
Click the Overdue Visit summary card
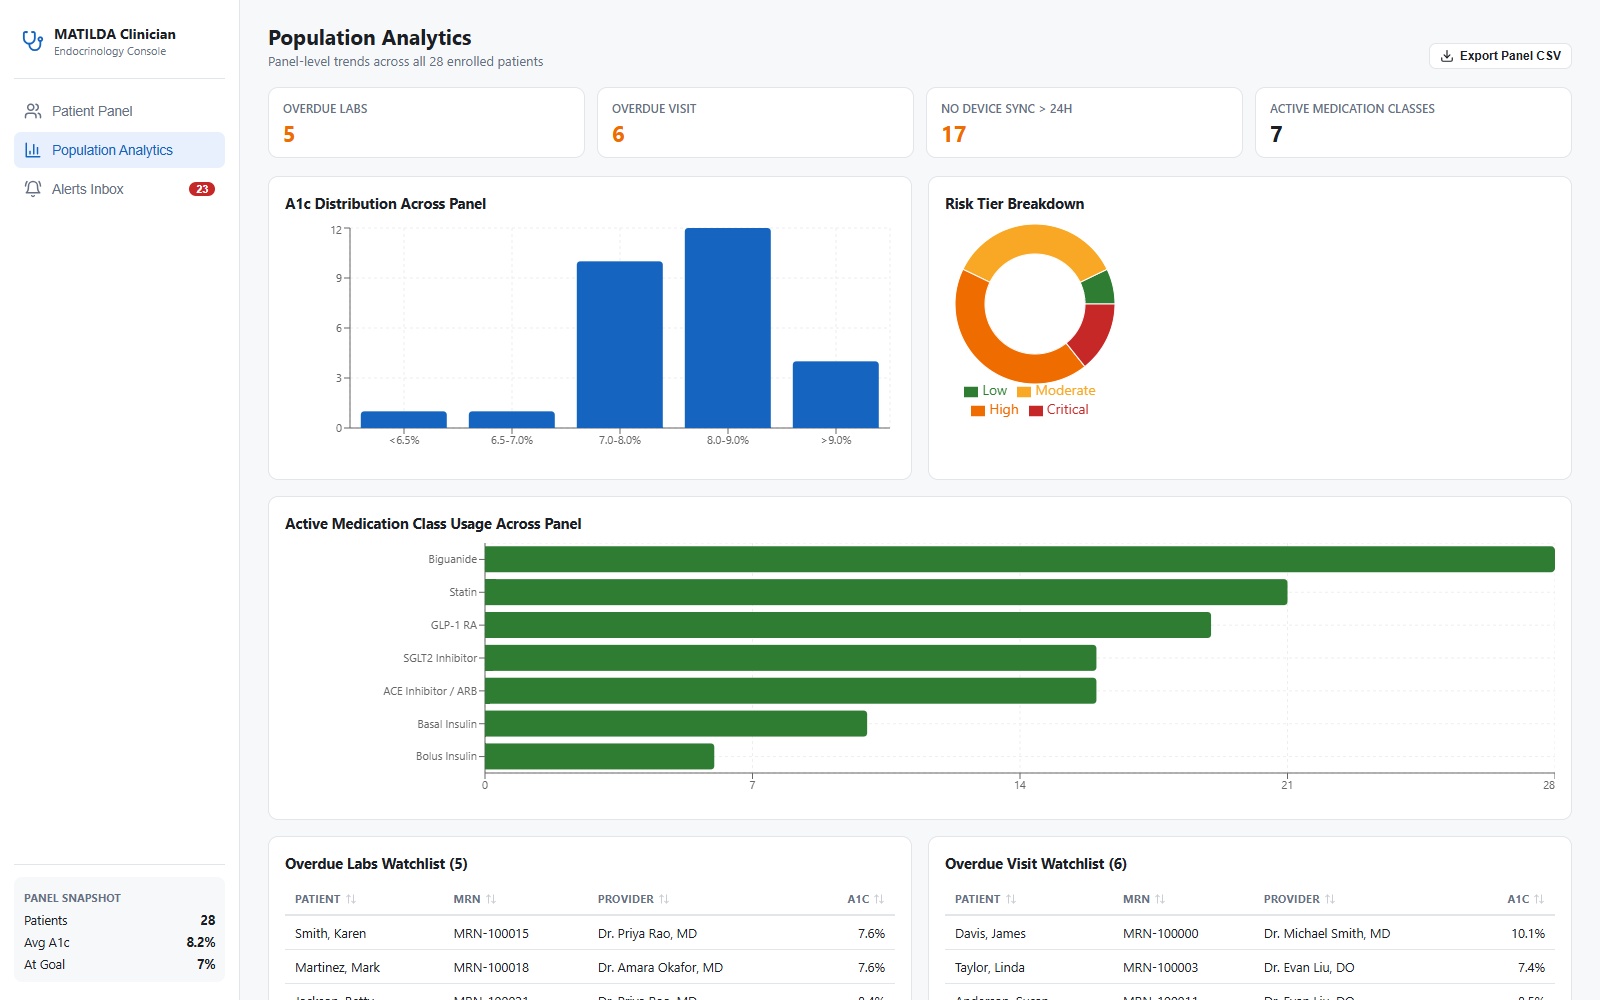755,122
